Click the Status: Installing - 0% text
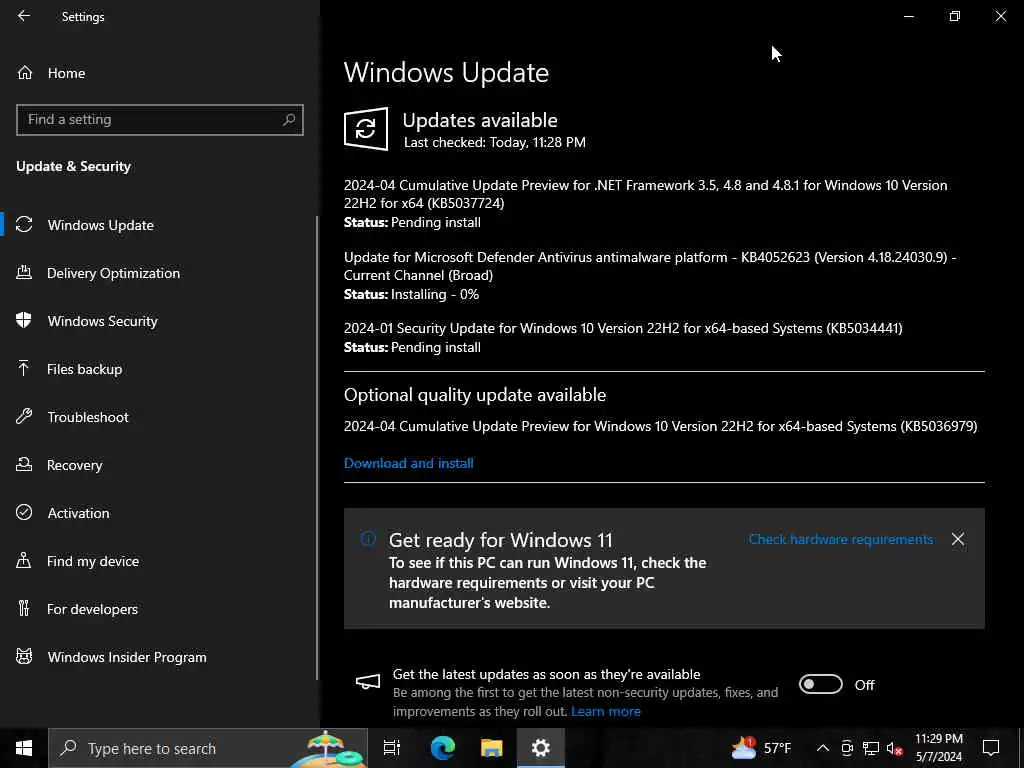The height and width of the screenshot is (768, 1024). [411, 295]
